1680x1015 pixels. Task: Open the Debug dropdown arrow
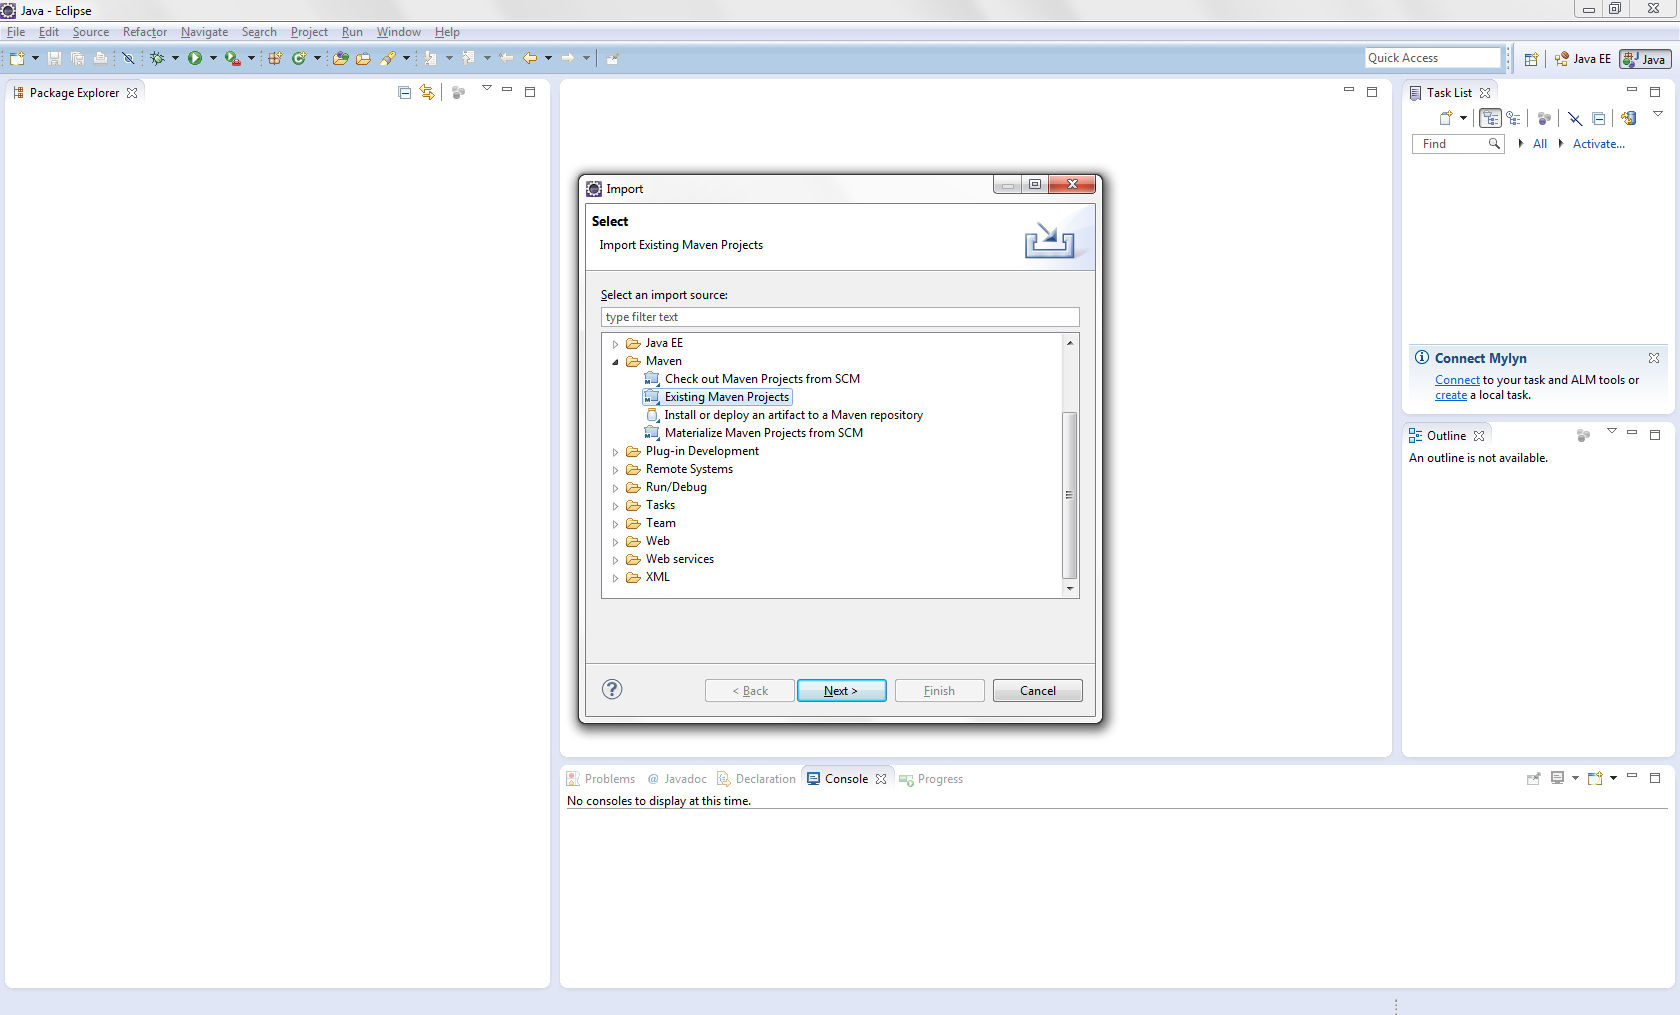(175, 58)
